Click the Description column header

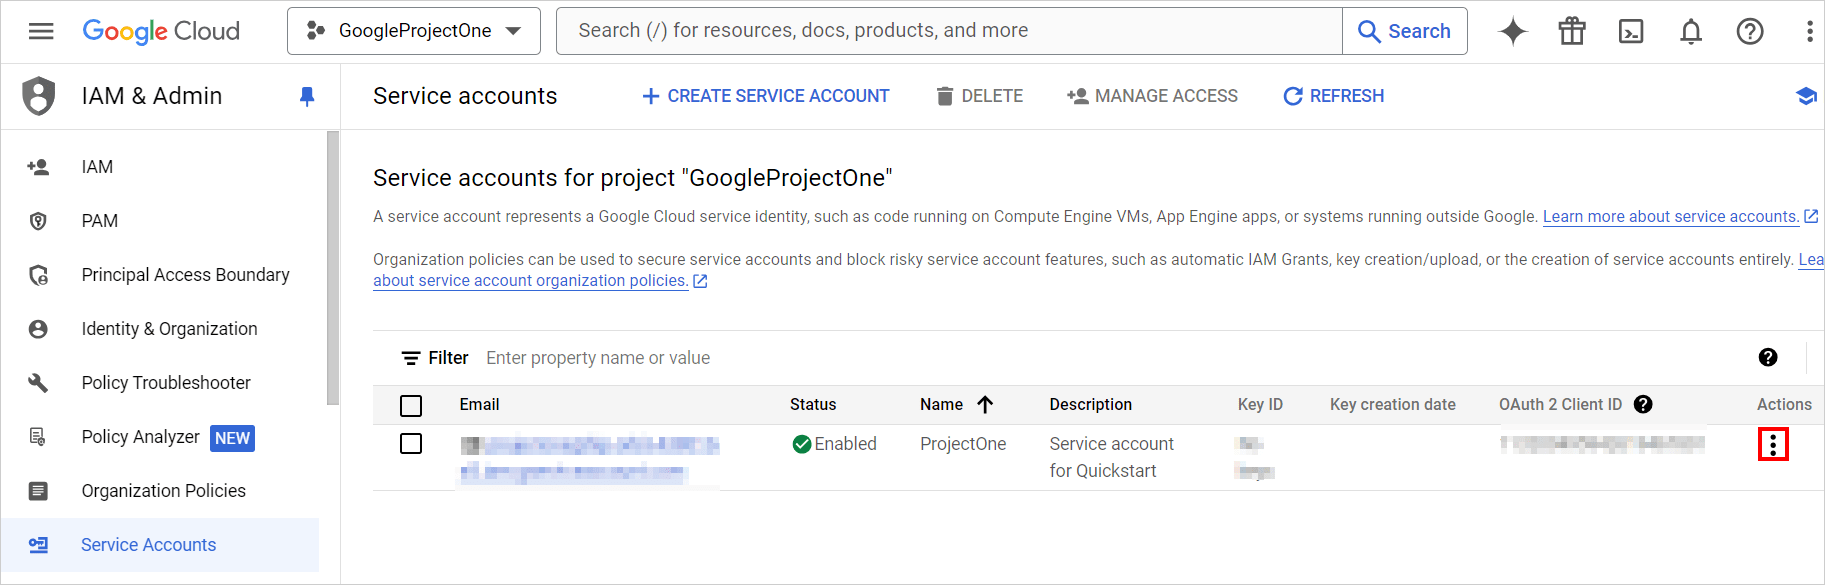tap(1091, 405)
